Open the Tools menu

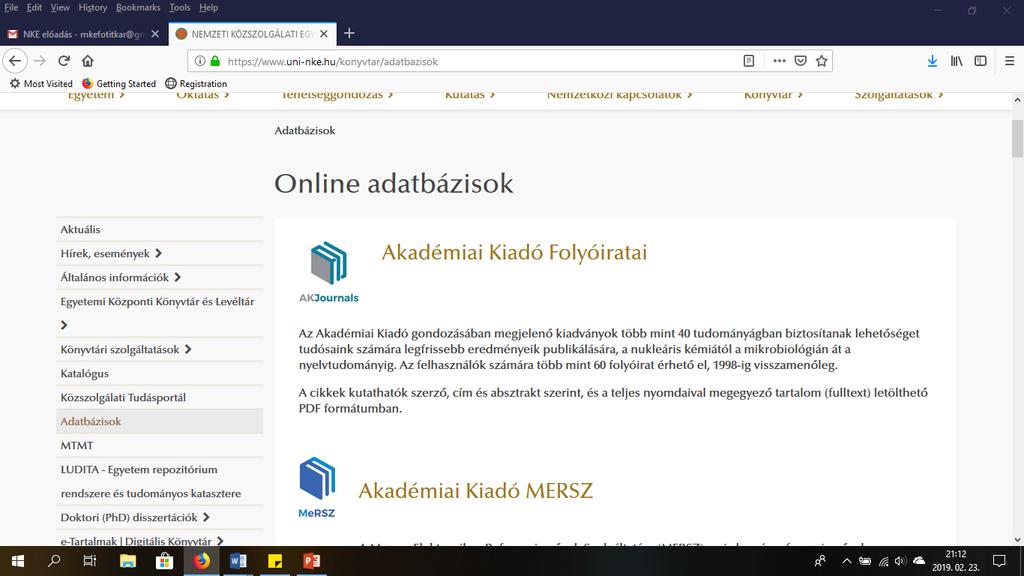tap(180, 7)
